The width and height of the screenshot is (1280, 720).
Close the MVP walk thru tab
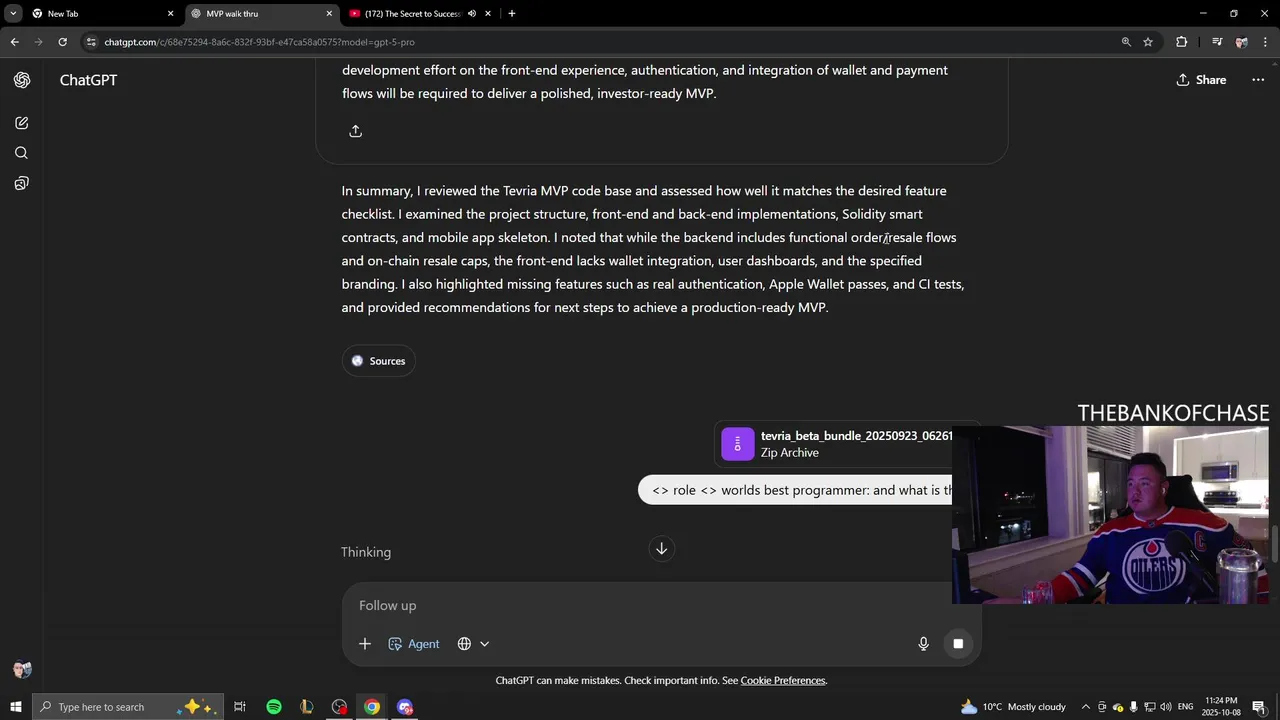pos(329,14)
